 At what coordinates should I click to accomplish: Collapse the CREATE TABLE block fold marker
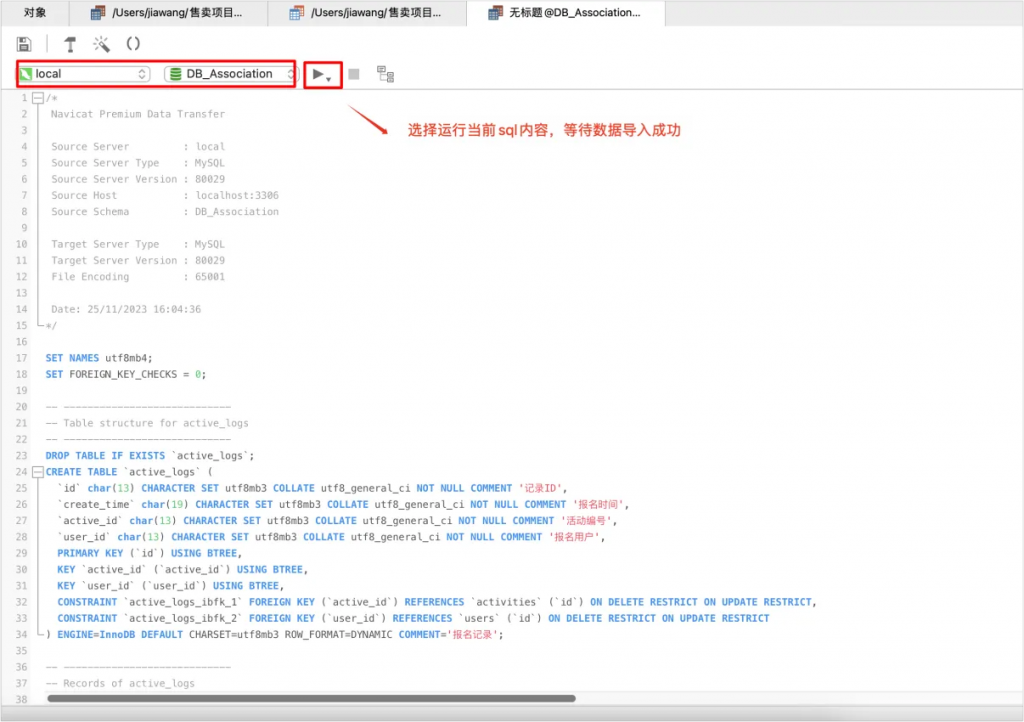coord(37,472)
